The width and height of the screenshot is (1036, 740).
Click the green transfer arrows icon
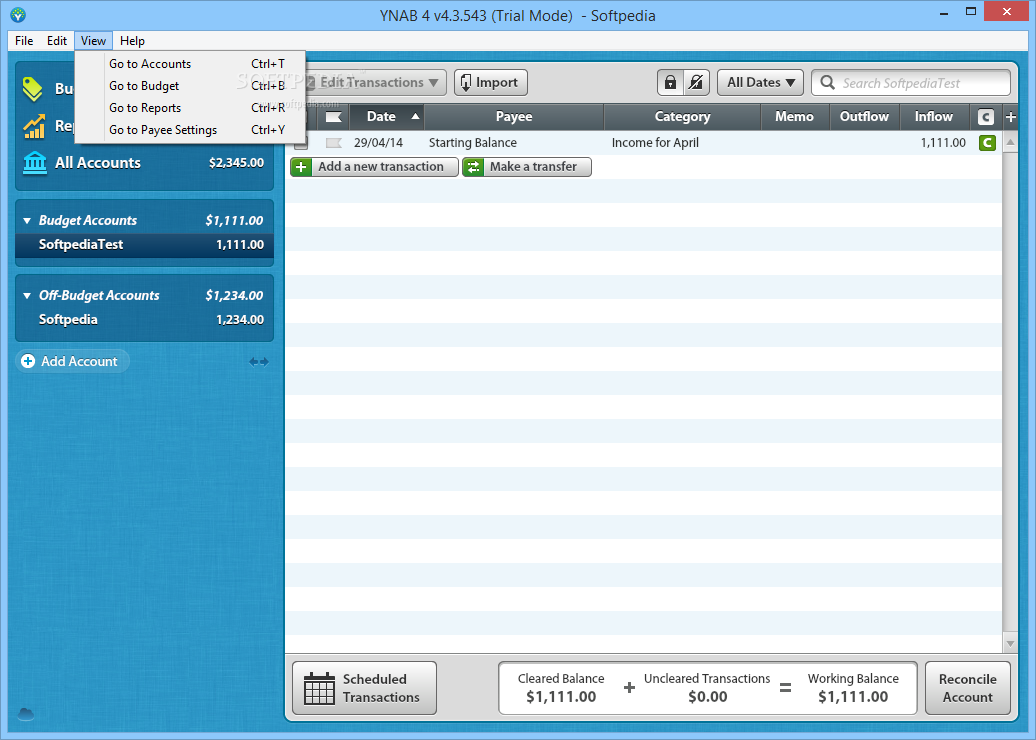473,167
